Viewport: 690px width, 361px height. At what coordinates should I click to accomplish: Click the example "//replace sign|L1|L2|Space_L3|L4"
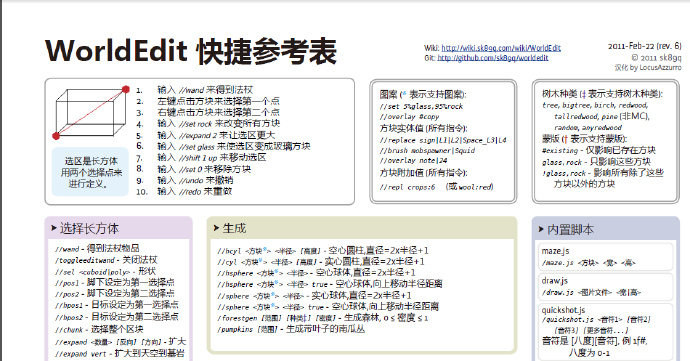(443, 140)
